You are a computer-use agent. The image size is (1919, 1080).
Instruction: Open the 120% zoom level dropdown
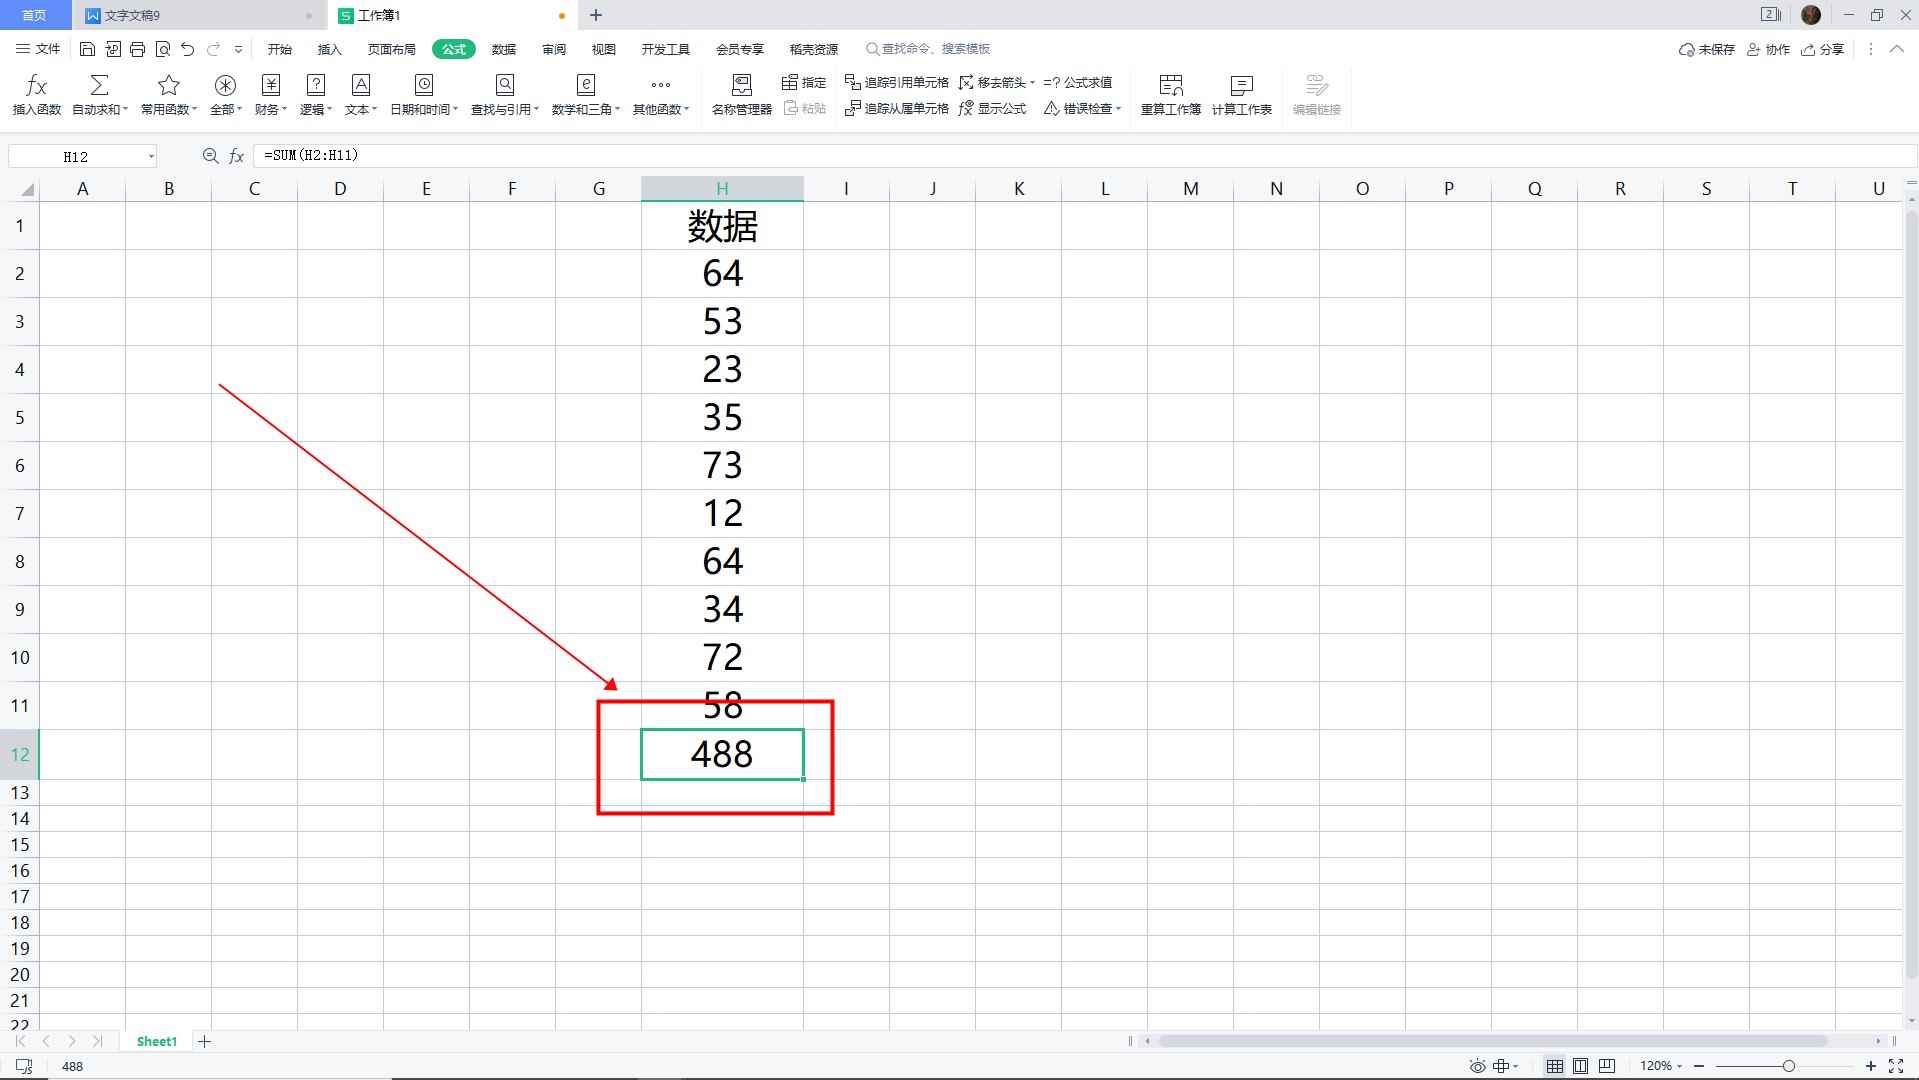[x=1661, y=1066]
